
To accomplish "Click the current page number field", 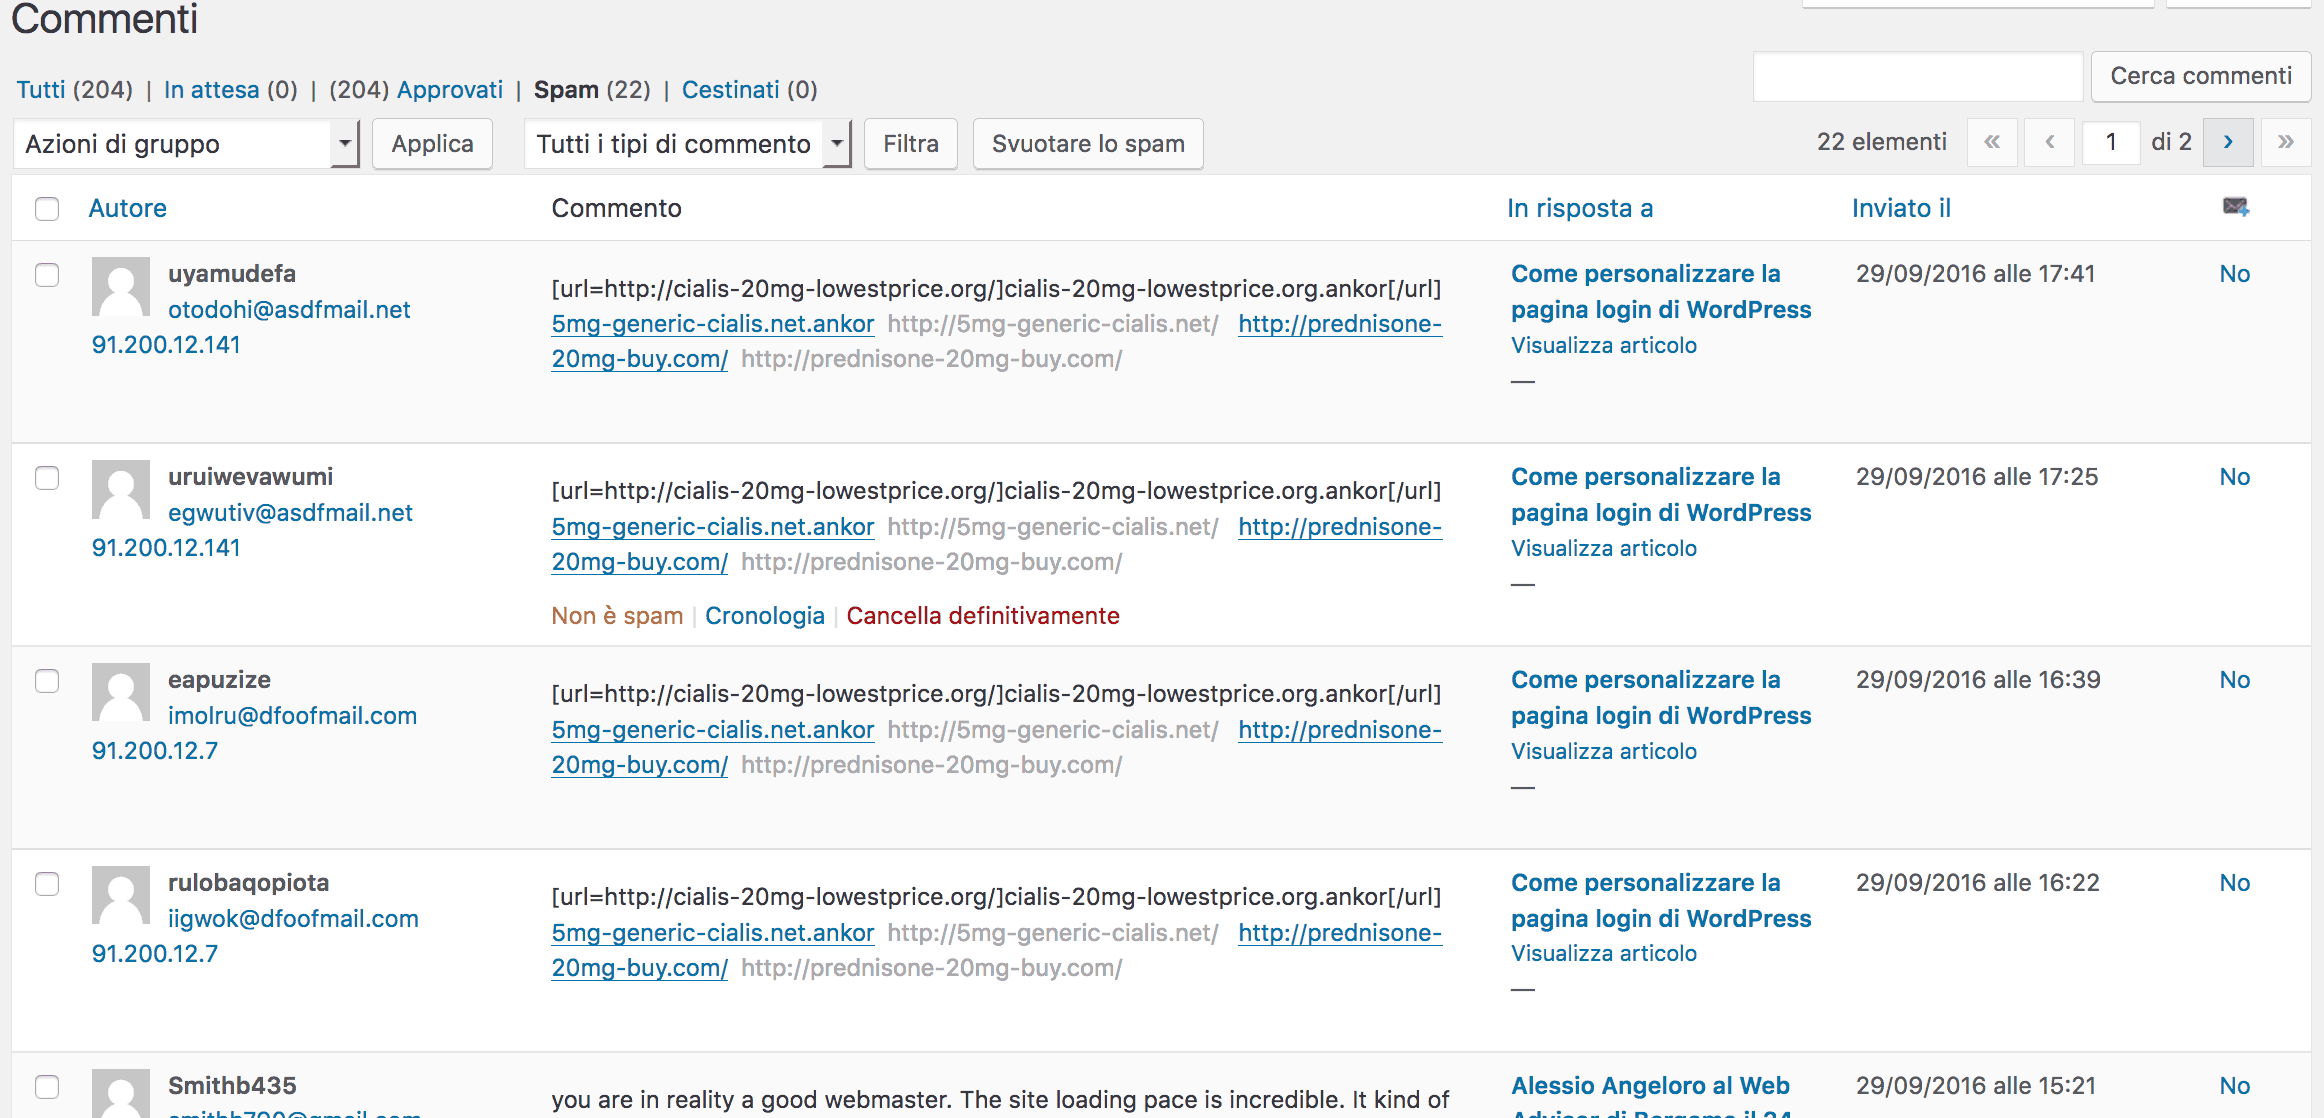I will pos(2111,142).
